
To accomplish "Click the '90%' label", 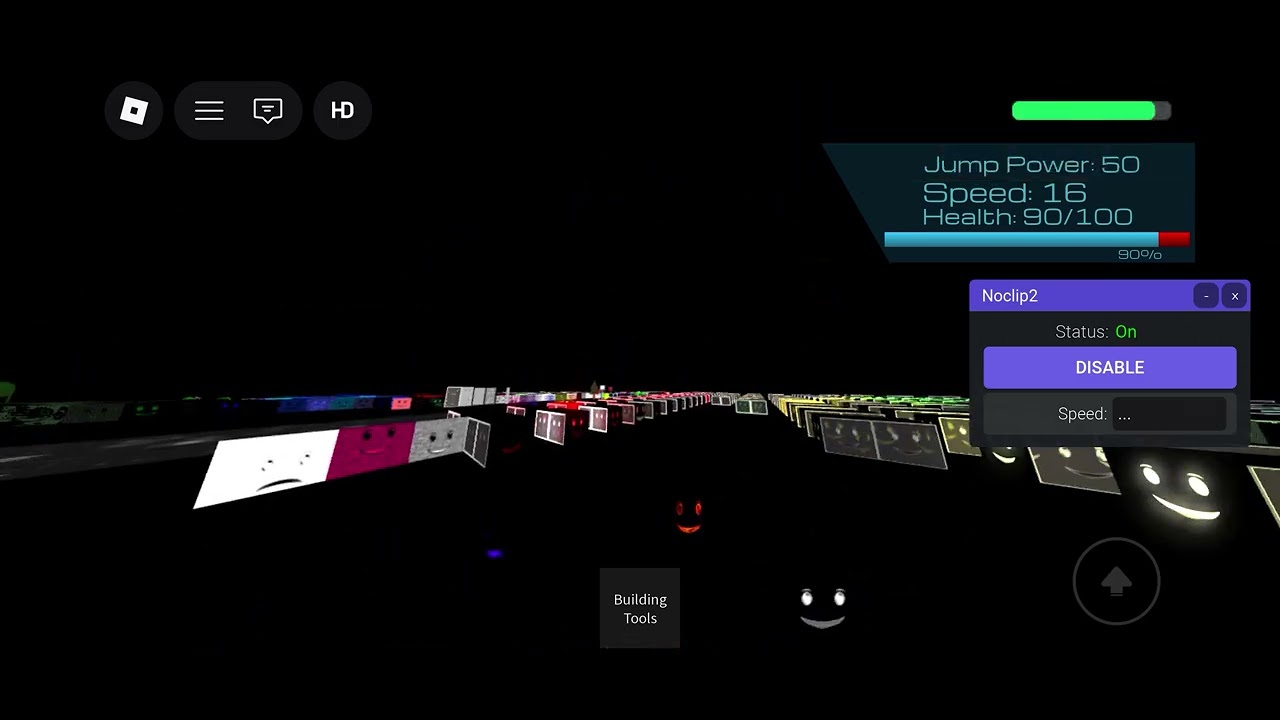I will pos(1140,255).
